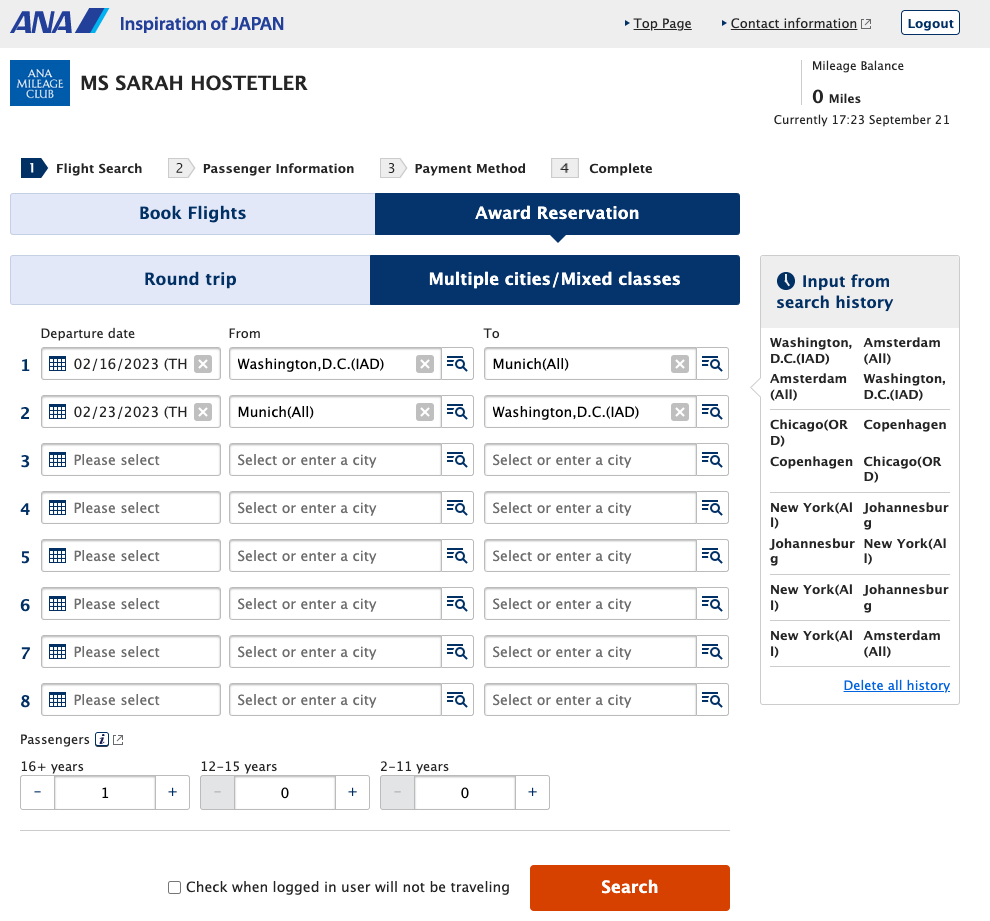
Task: Decrease the 16+ years passenger count
Action: 38,792
